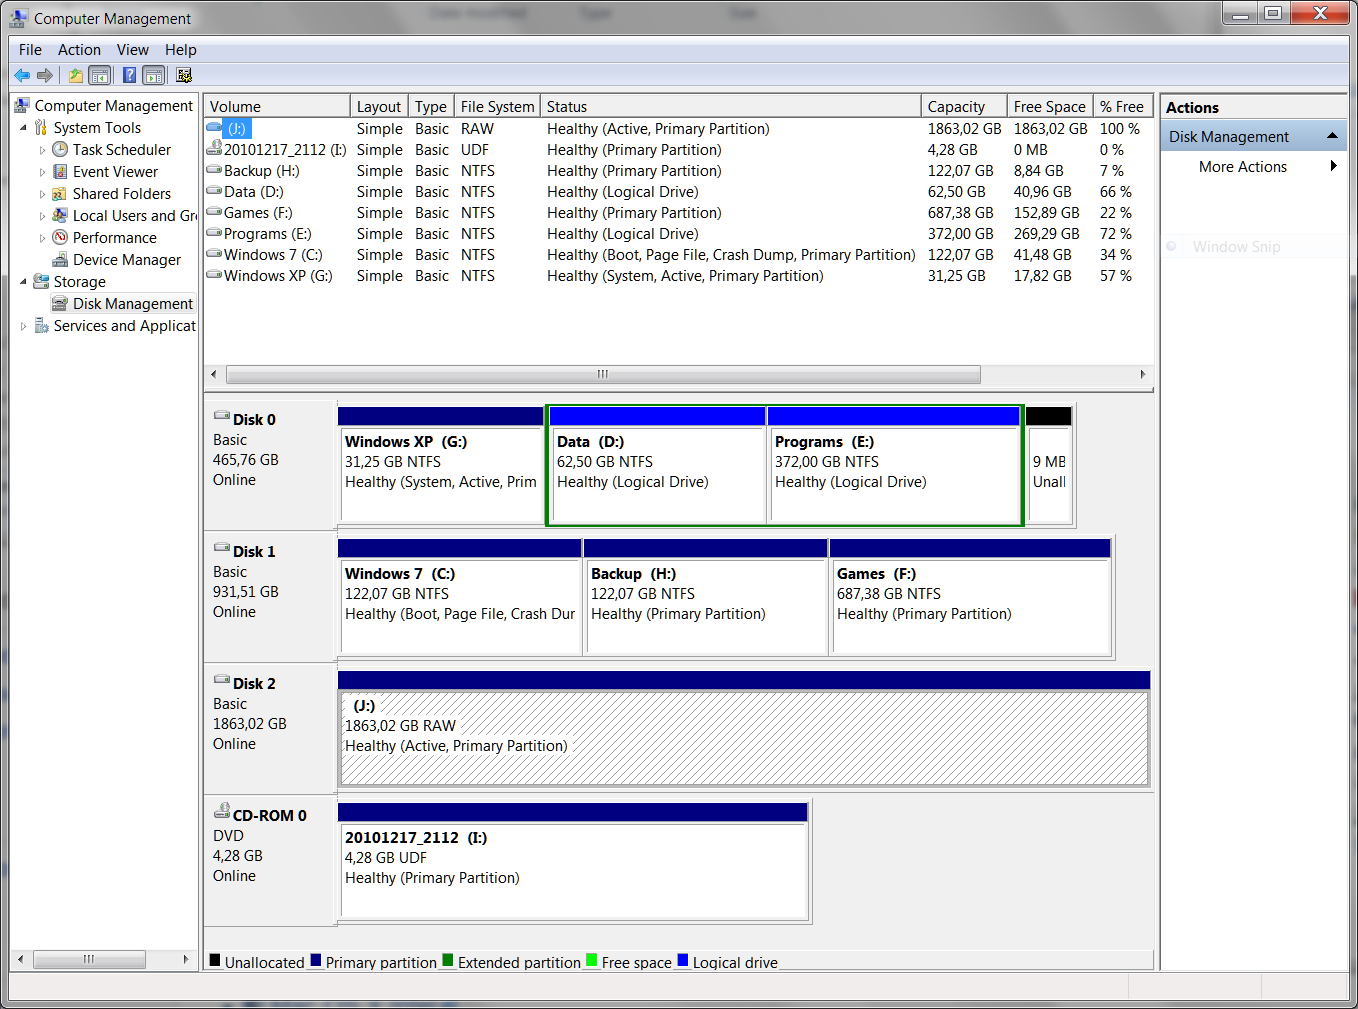This screenshot has height=1009, width=1358.
Task: Select the 9 MB unallocated block
Action: click(1049, 464)
